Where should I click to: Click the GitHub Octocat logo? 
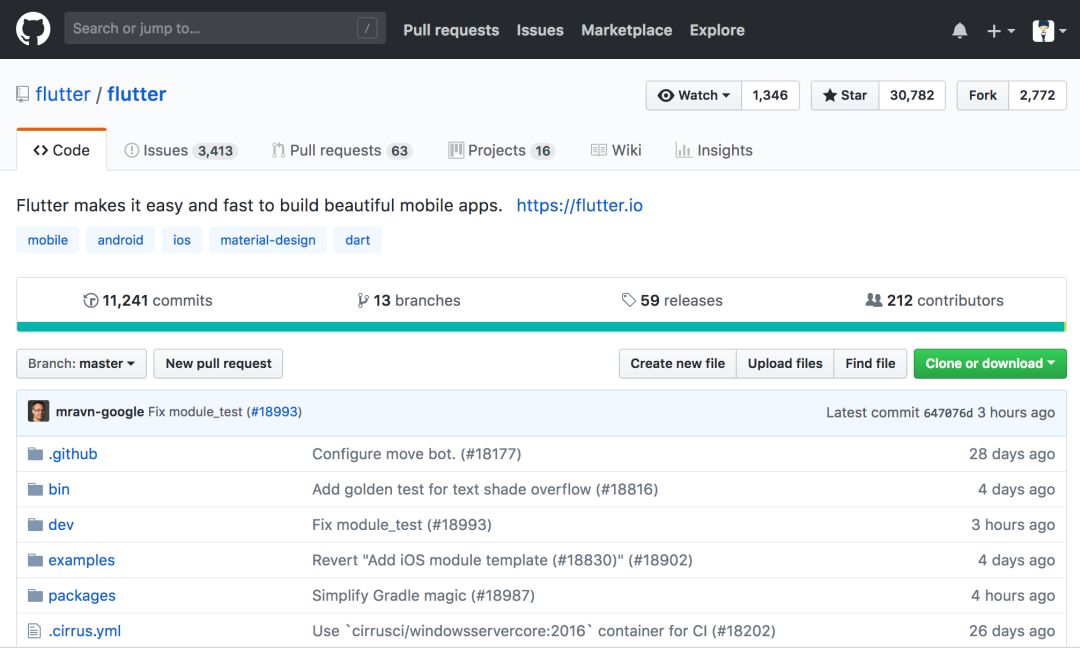[33, 29]
